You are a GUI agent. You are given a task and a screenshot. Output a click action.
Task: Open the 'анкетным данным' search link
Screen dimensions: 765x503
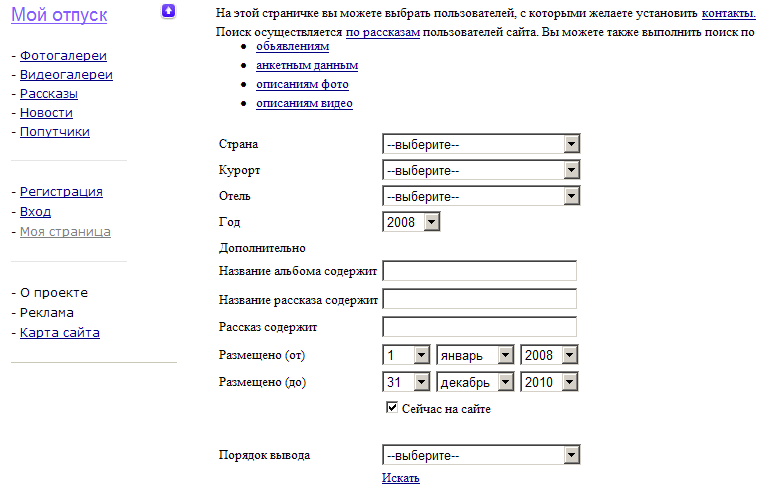click(307, 65)
